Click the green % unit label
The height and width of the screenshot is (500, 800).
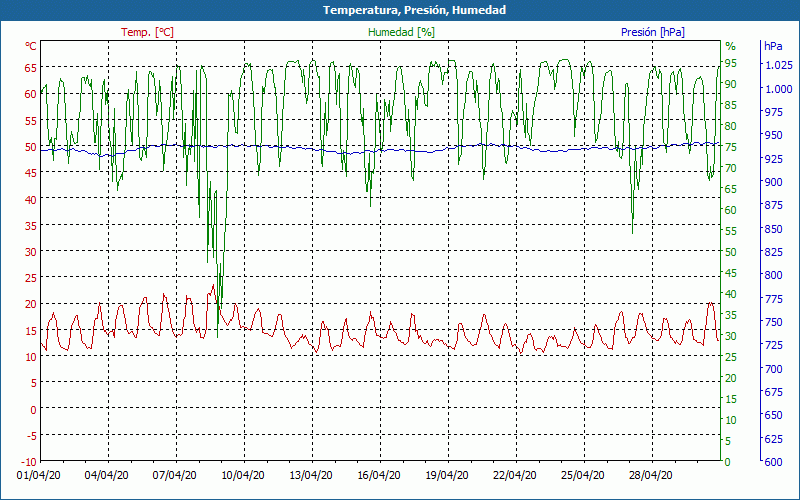click(731, 46)
